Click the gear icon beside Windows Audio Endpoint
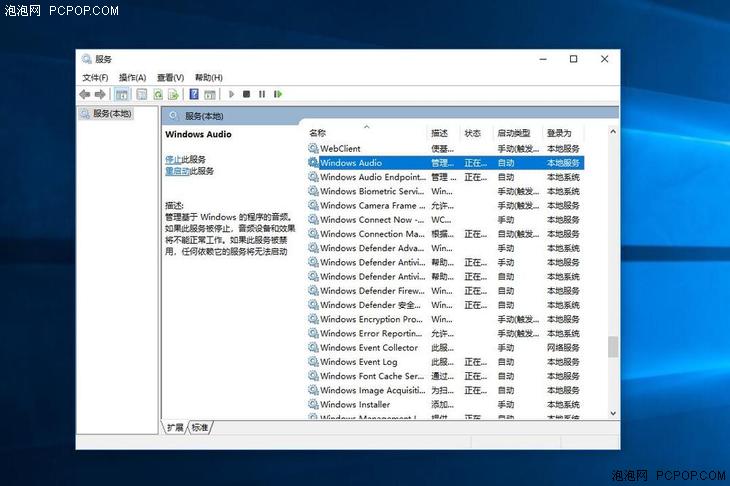 [x=313, y=177]
